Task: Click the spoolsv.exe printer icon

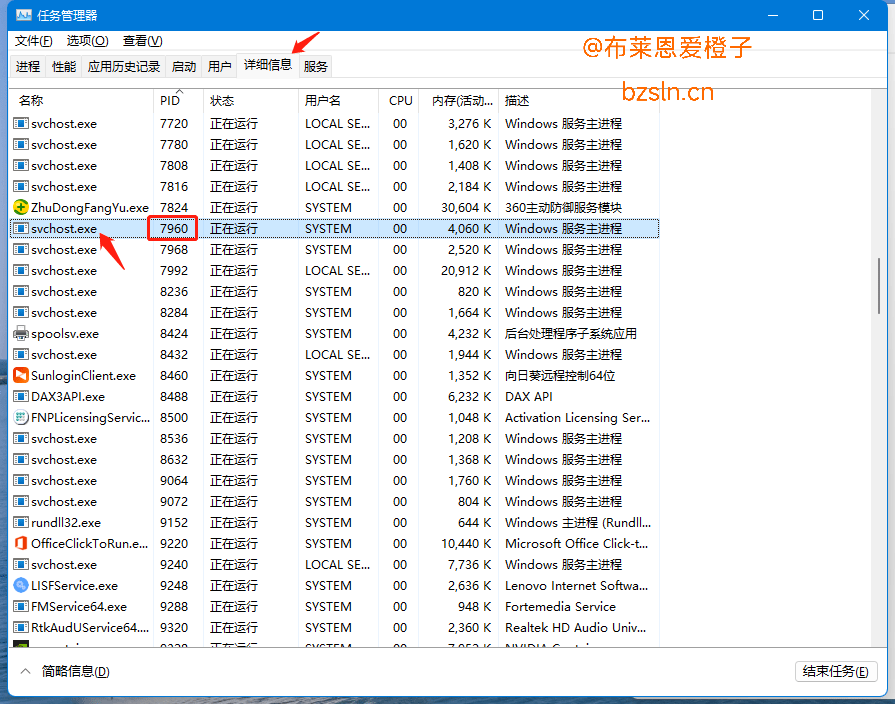Action: click(21, 333)
